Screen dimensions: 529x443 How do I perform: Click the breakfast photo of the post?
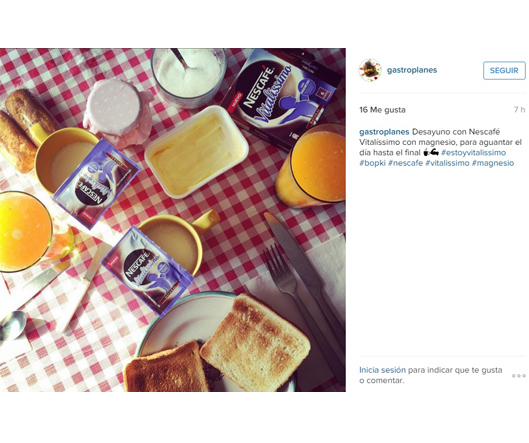173,220
